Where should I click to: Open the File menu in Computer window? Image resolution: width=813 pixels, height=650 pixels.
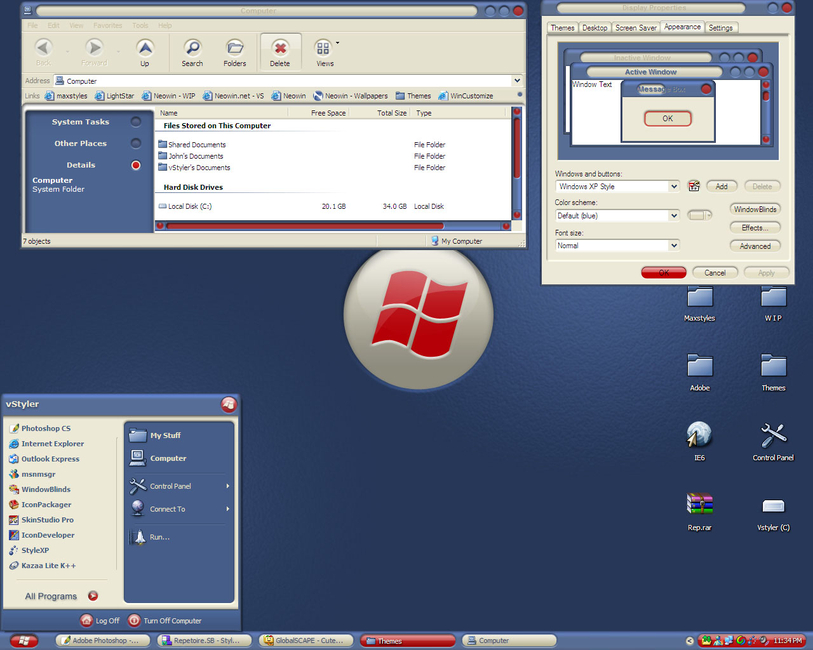pyautogui.click(x=33, y=25)
